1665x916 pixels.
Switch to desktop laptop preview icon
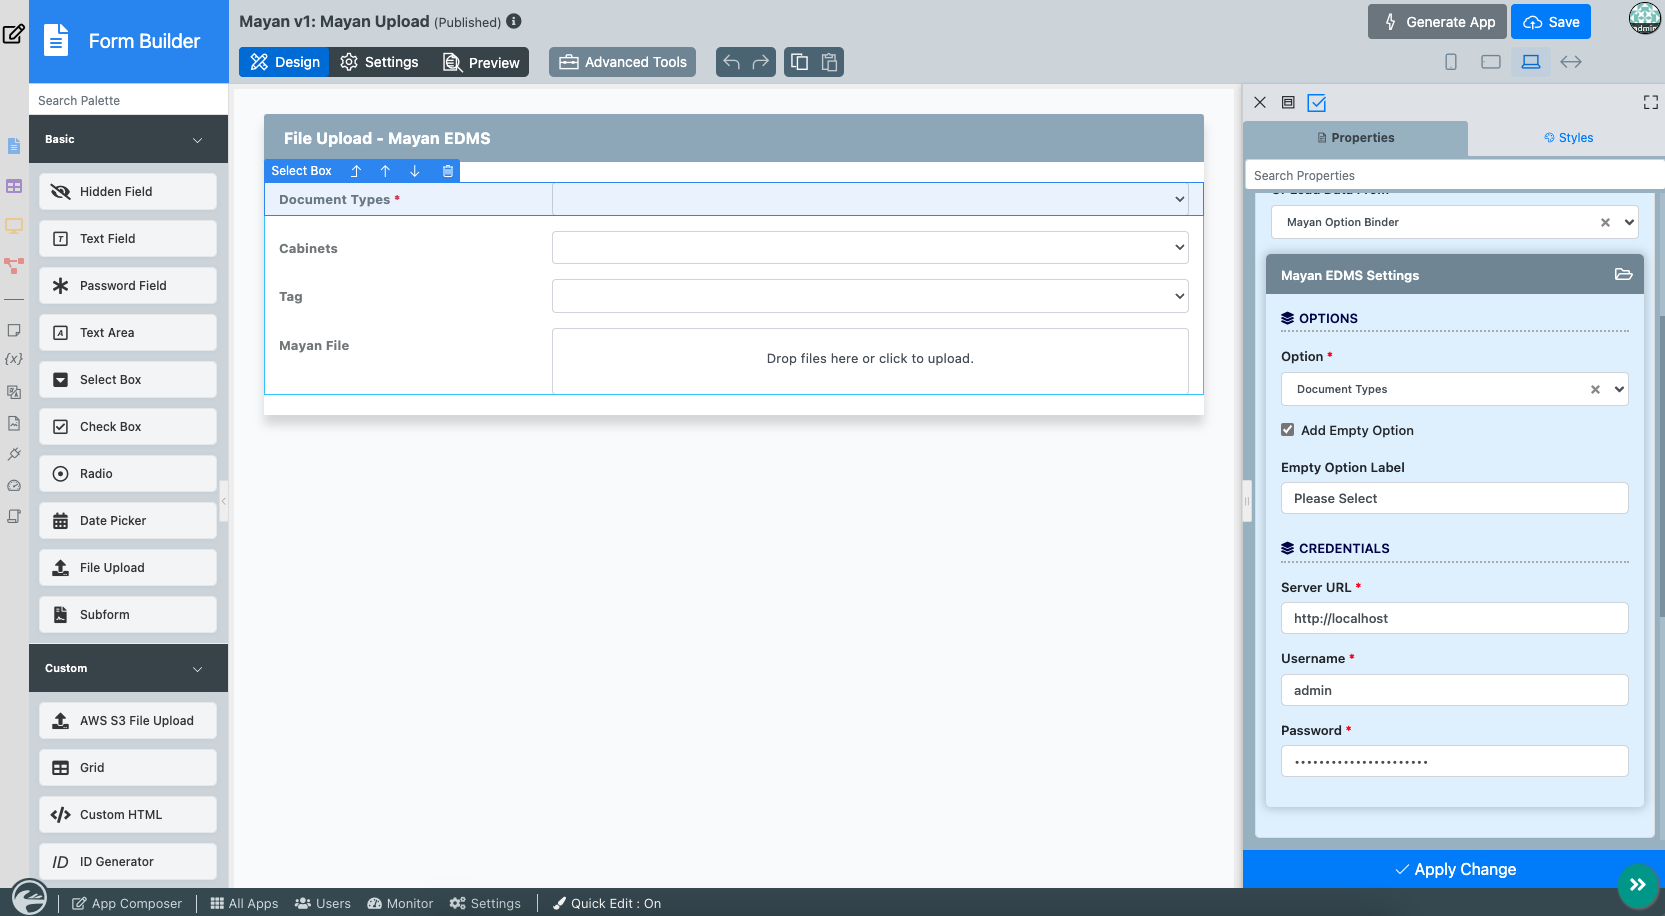coord(1531,62)
